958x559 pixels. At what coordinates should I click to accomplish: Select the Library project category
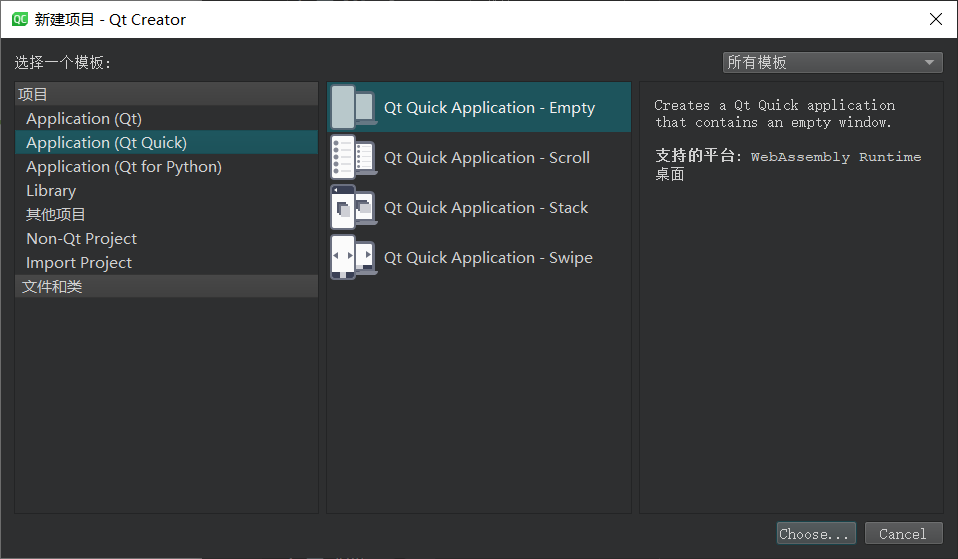(51, 191)
